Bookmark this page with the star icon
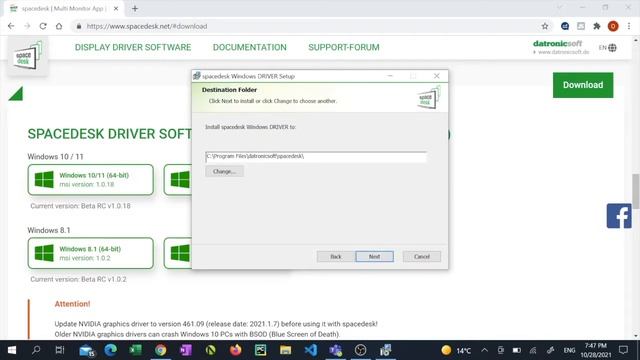This screenshot has height=360, width=640. click(x=545, y=26)
